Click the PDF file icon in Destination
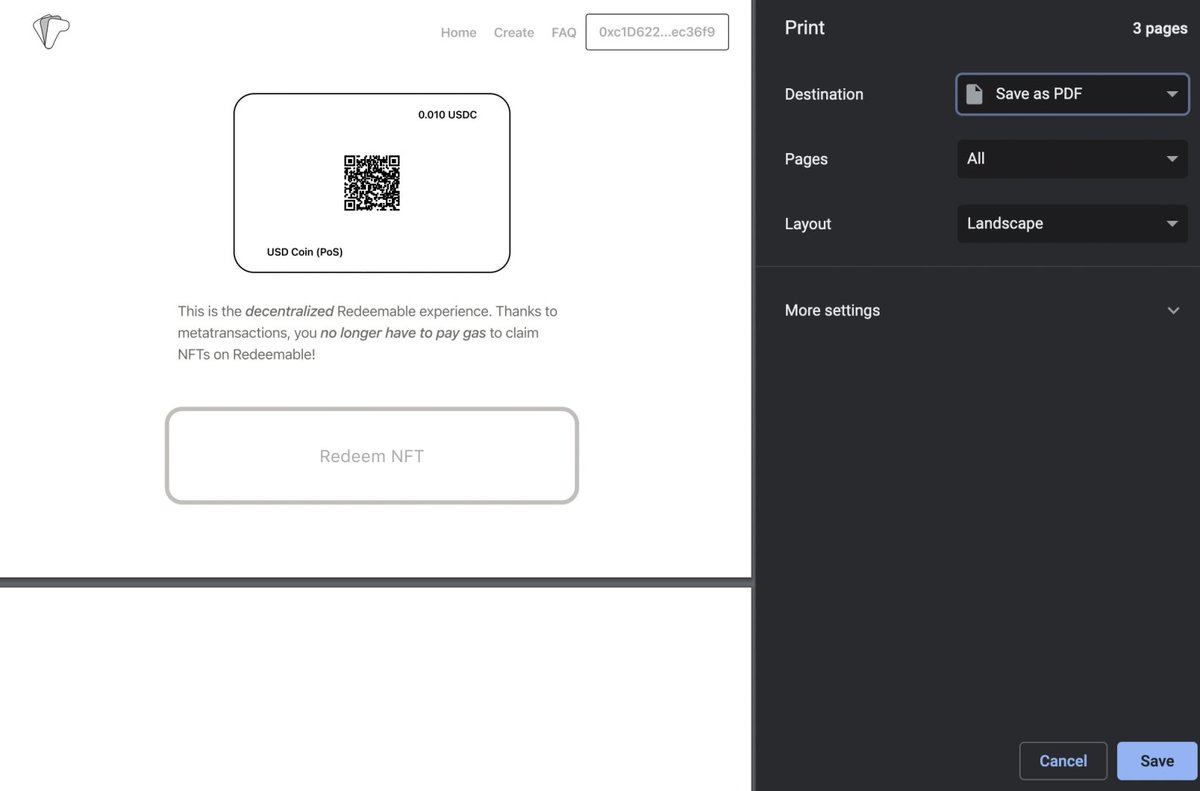This screenshot has width=1200, height=791. (974, 94)
